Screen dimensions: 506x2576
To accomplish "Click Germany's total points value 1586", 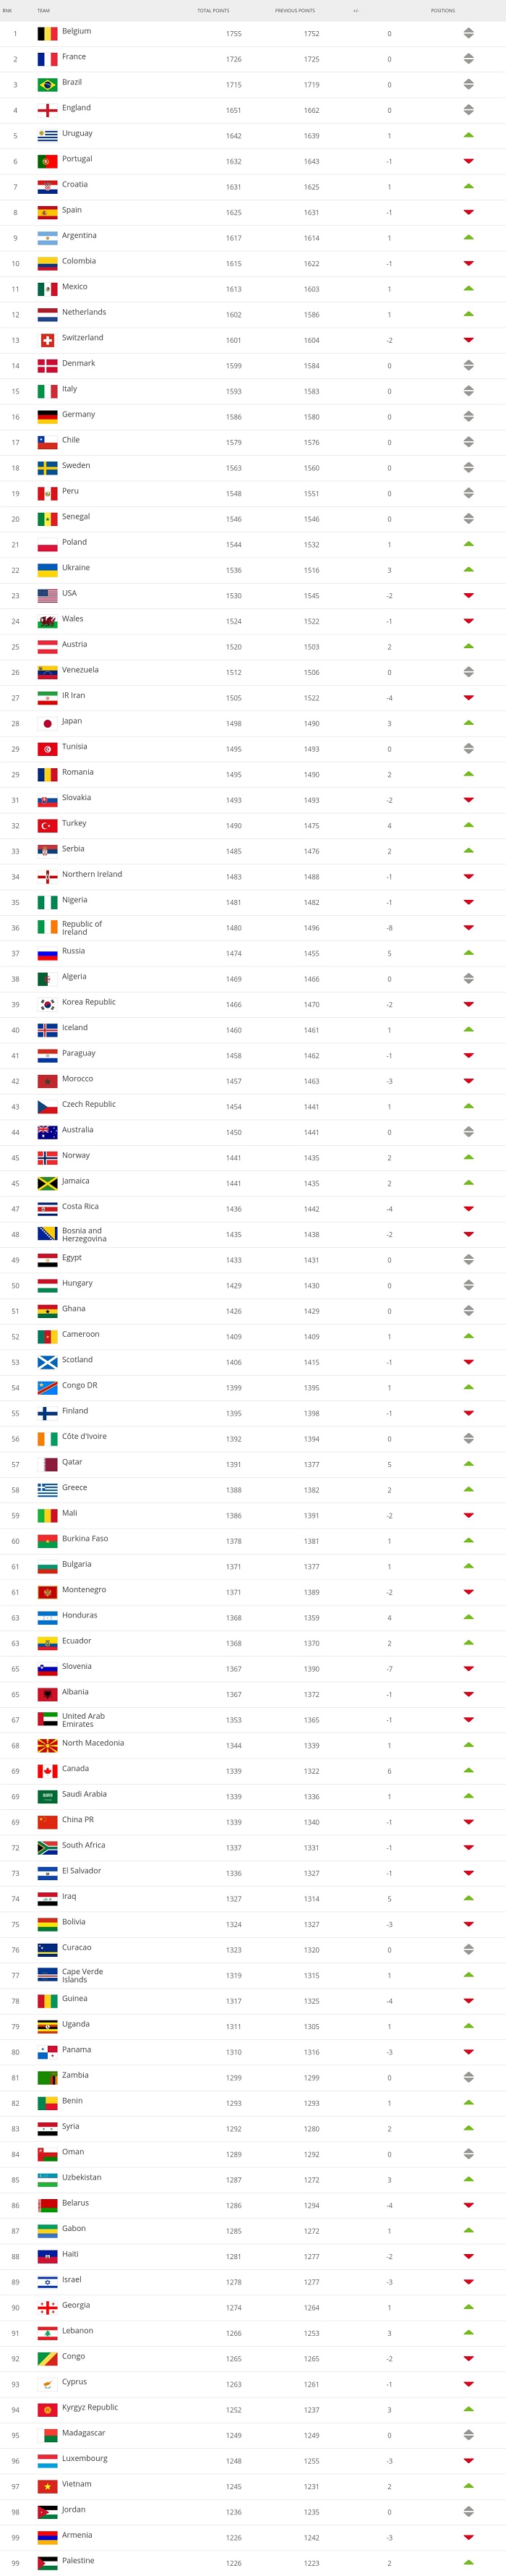I will [233, 417].
